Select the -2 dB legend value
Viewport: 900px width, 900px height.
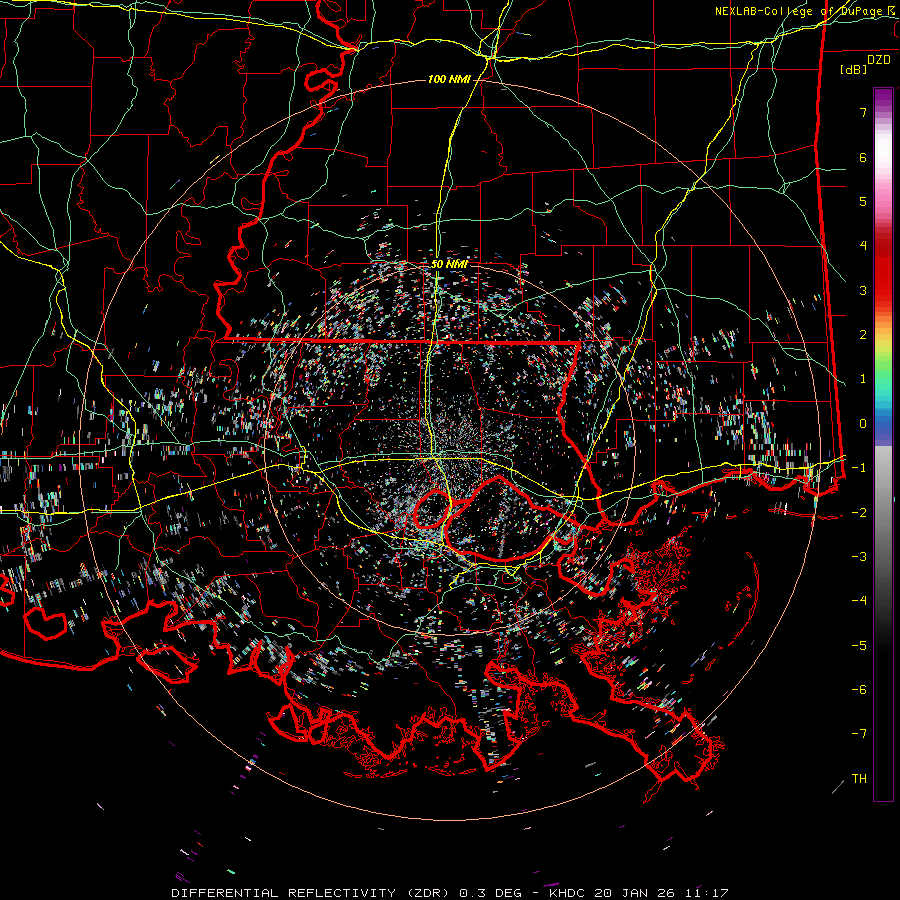[859, 513]
